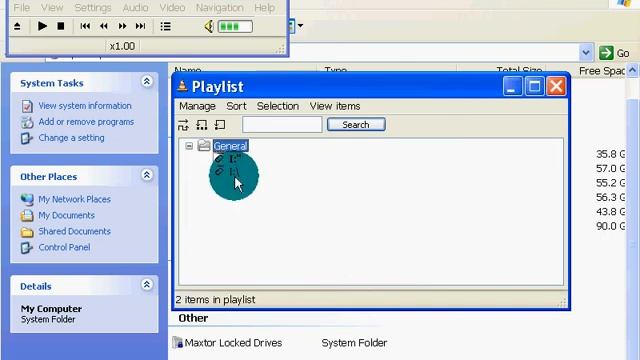Open Add or remove programs link
This screenshot has height=360, width=640.
pyautogui.click(x=86, y=122)
